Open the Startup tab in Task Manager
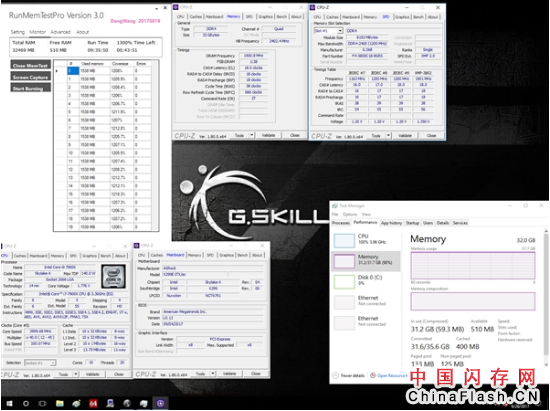The width and height of the screenshot is (550, 411). pos(412,223)
